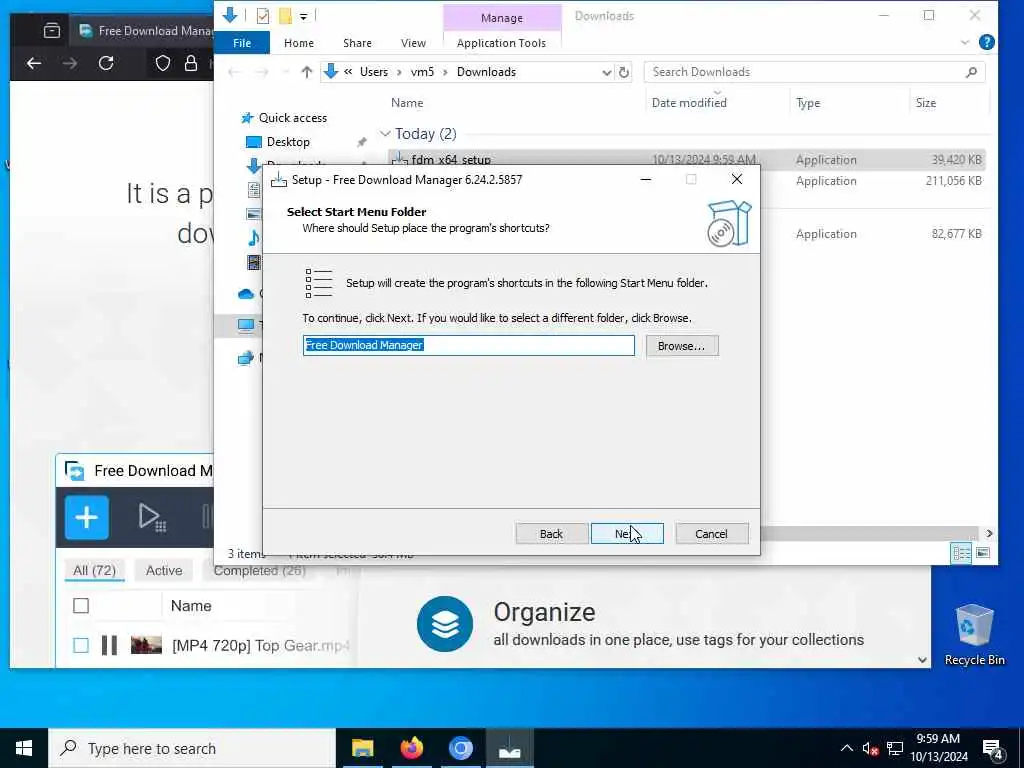Click the Explorer scrollbar right arrow

coord(989,534)
